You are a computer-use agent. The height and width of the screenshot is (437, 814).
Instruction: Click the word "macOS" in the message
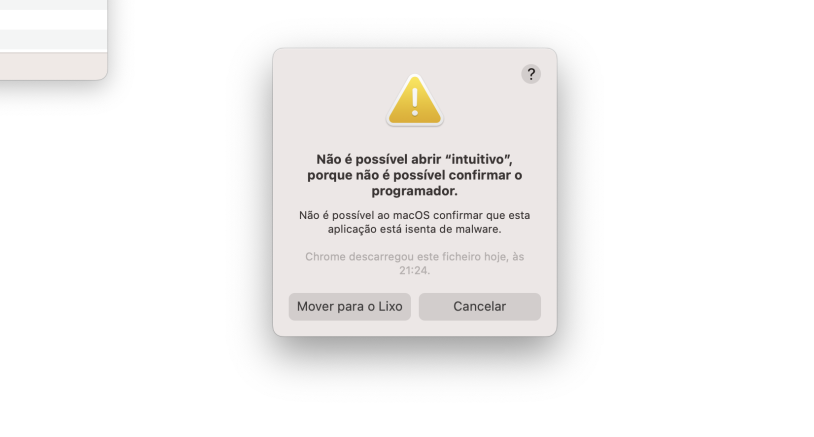coord(411,215)
